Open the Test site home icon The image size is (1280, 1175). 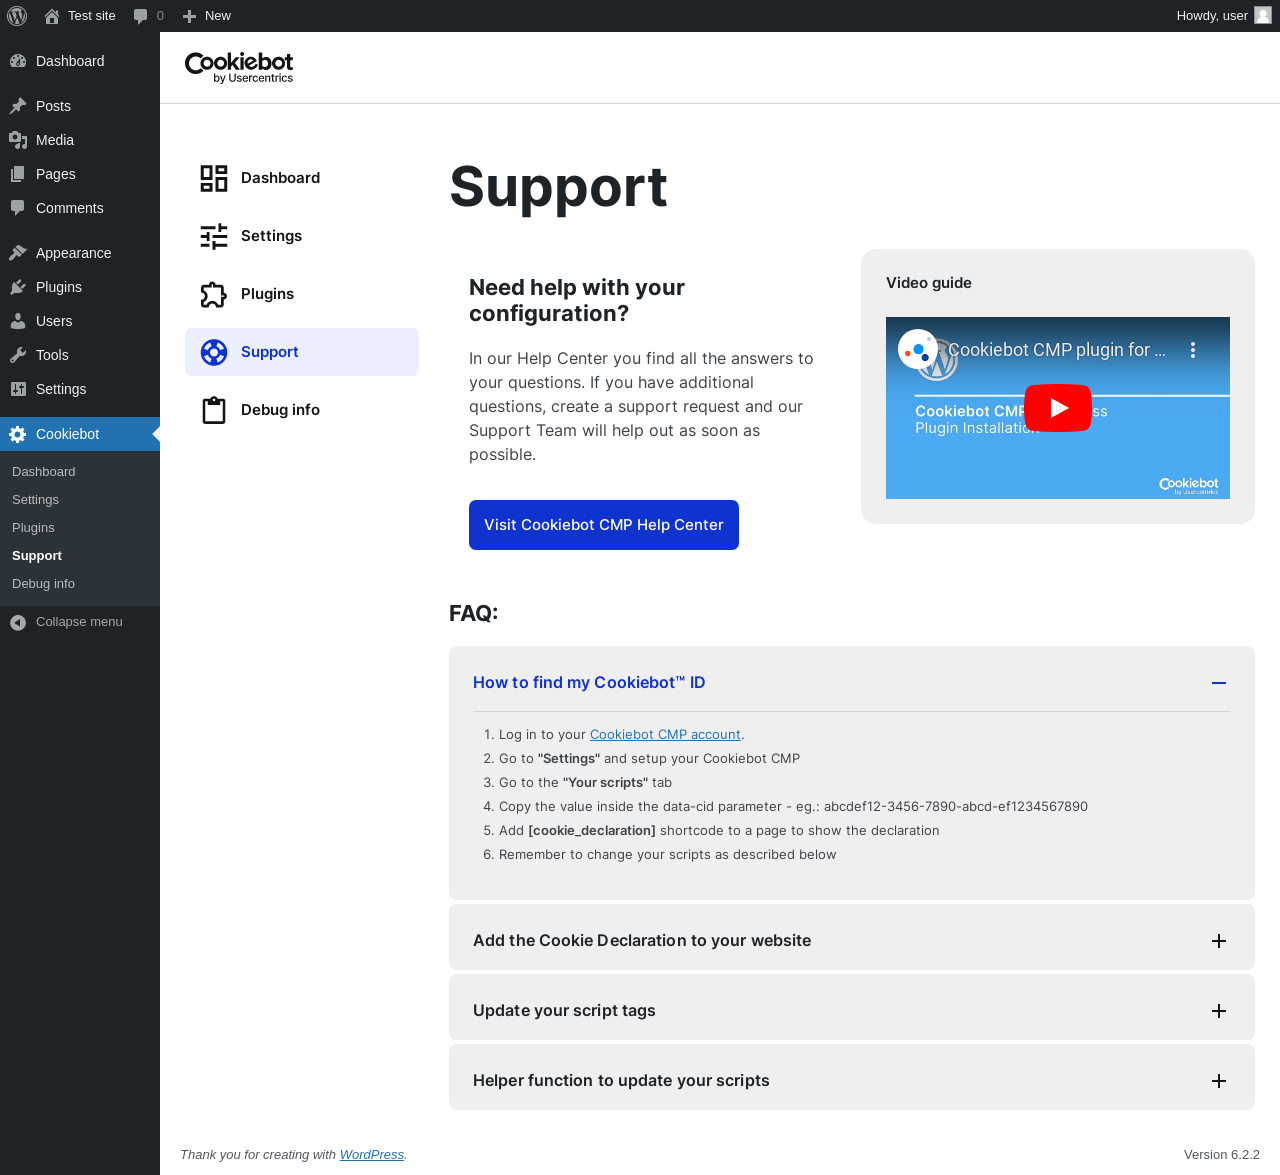[x=52, y=16]
